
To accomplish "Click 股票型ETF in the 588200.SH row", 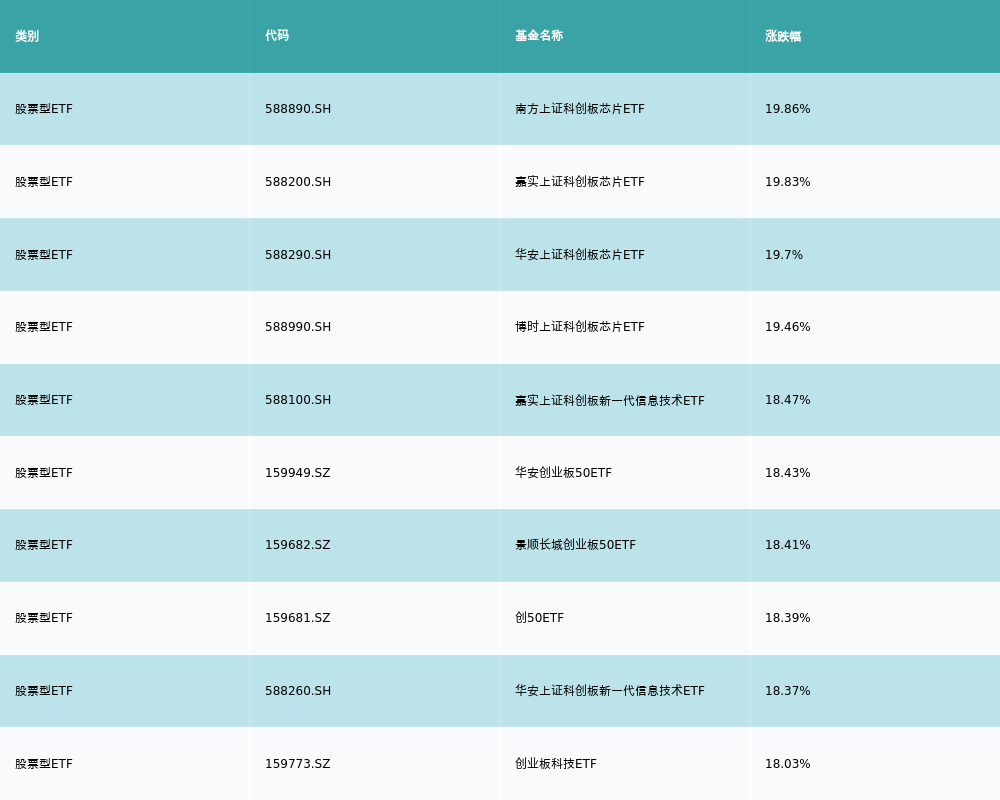I will pos(44,182).
